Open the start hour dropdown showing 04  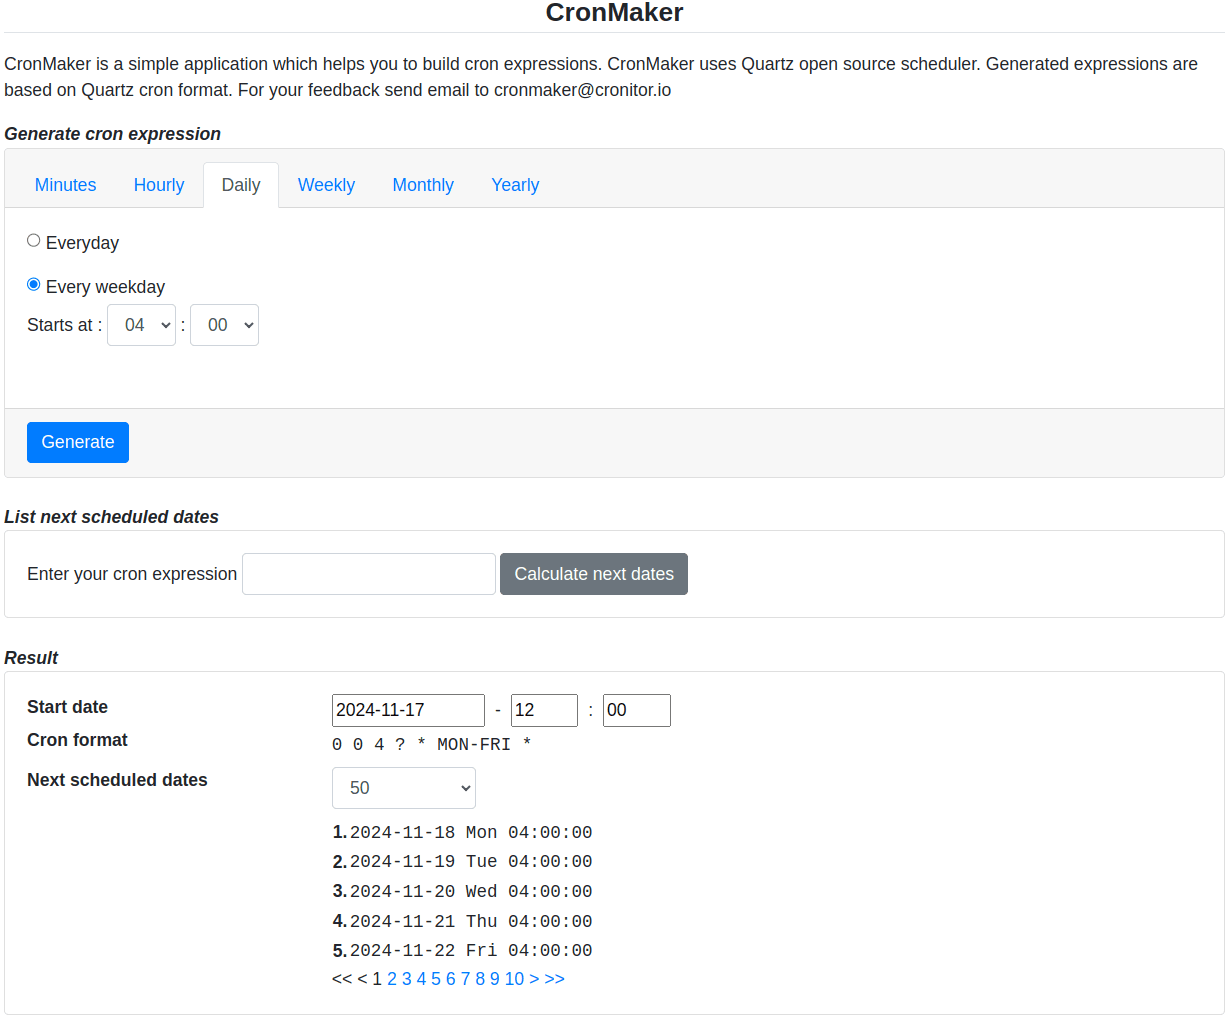[141, 325]
